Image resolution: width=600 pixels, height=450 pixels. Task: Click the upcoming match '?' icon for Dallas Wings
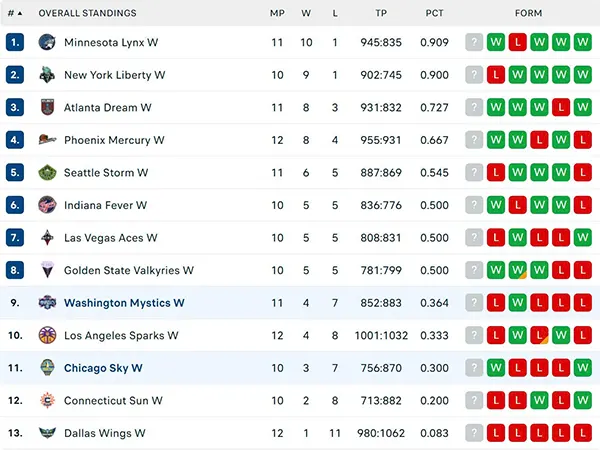tap(474, 433)
